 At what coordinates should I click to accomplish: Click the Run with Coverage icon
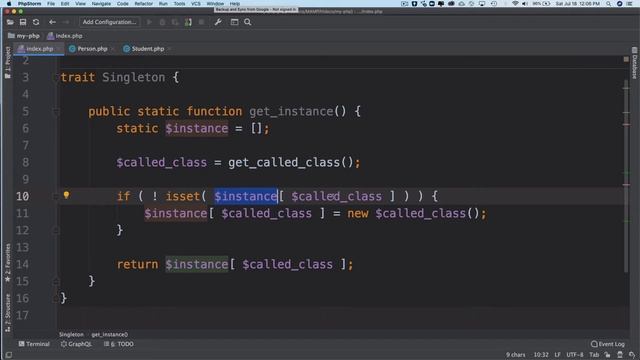(x=175, y=22)
